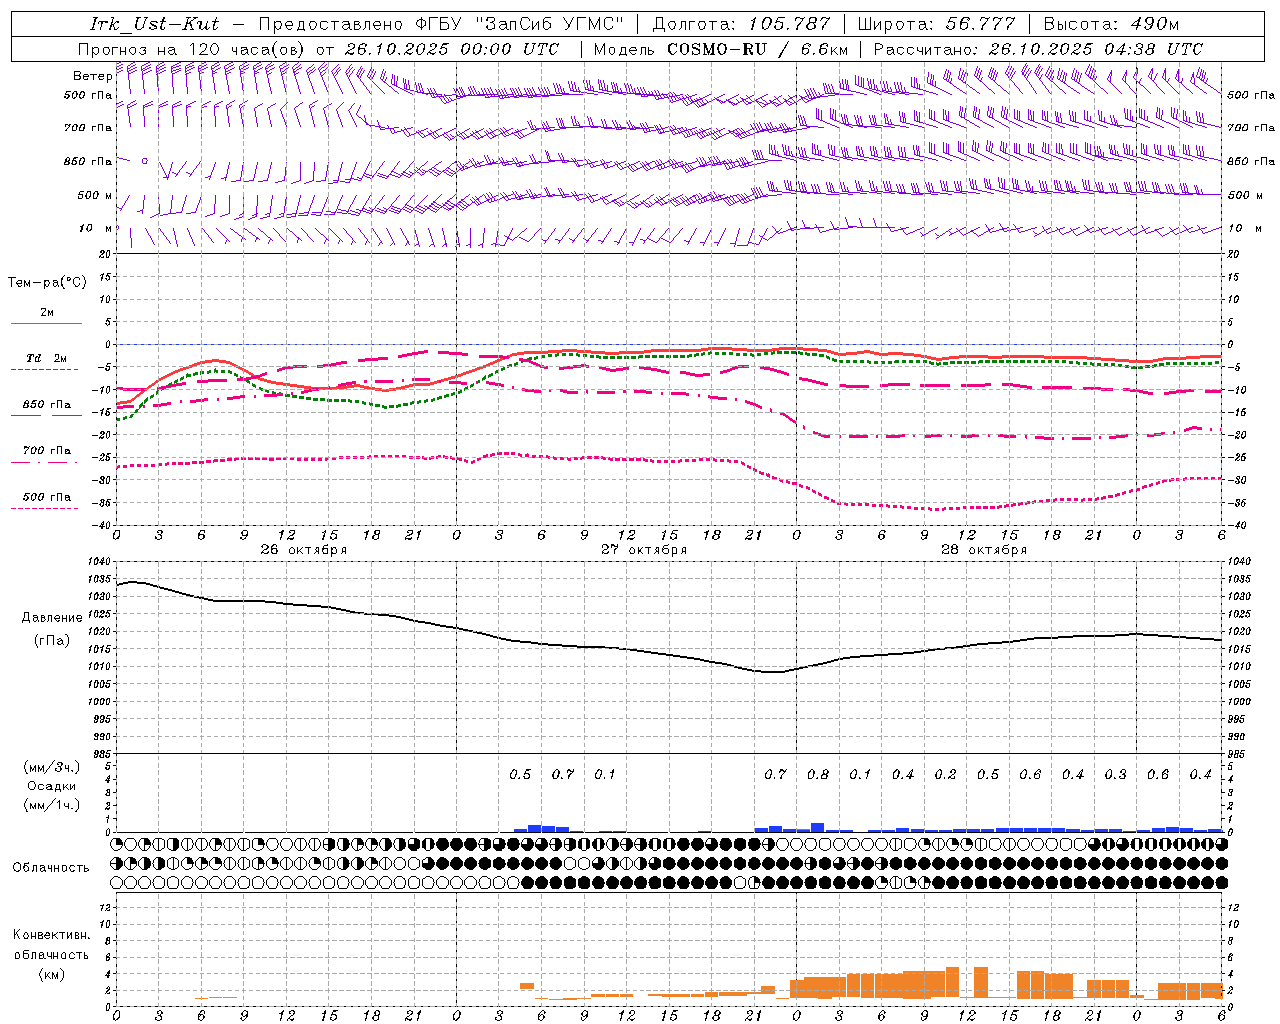Screen dimensions: 1280x1024
Task: Select the model label COSMO-RU / 6.6км
Action: tap(757, 49)
